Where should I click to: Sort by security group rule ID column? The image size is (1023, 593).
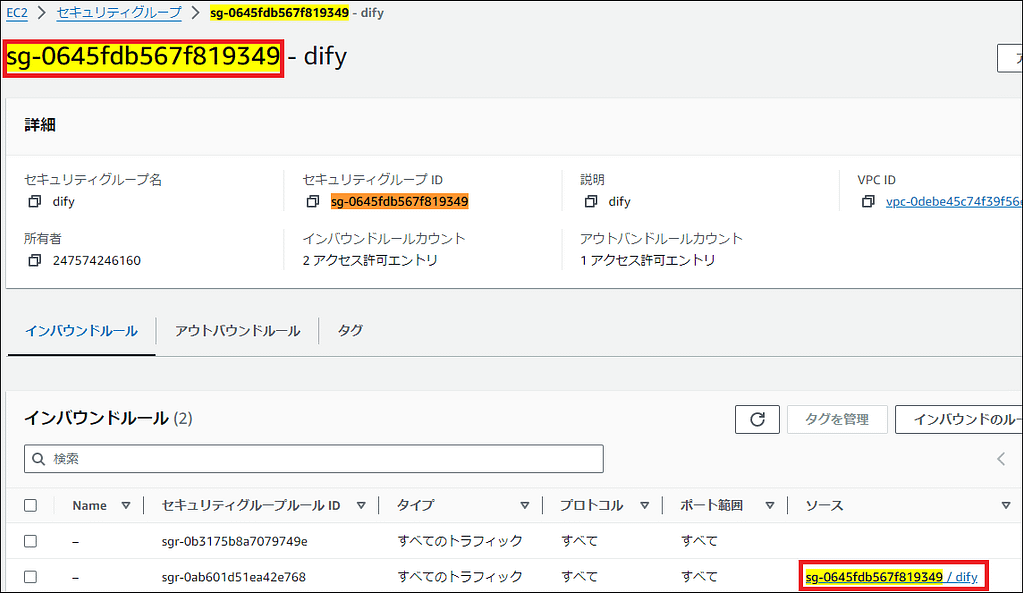(361, 506)
